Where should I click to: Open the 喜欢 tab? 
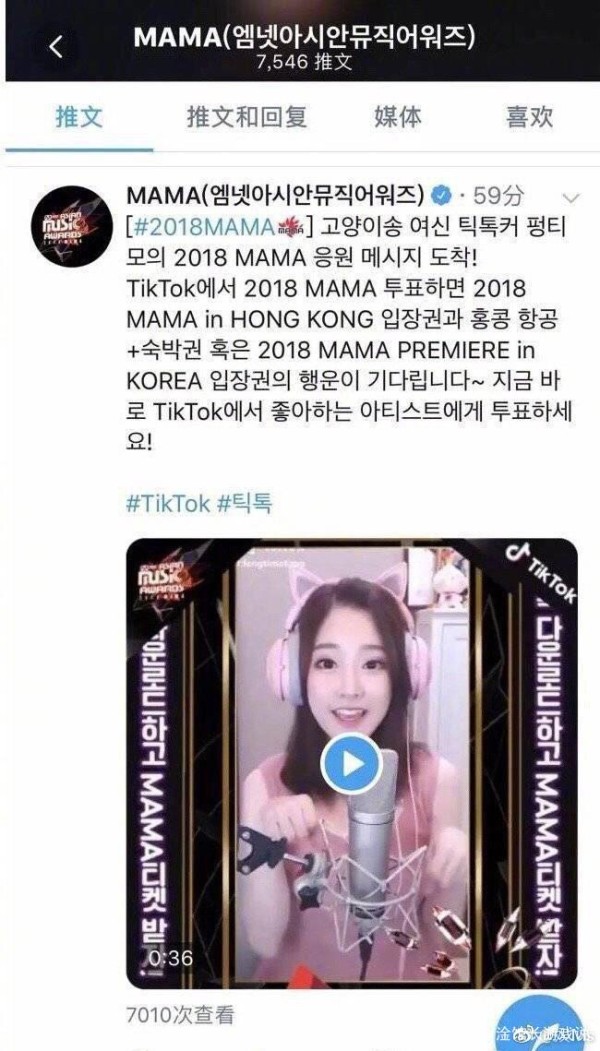529,117
